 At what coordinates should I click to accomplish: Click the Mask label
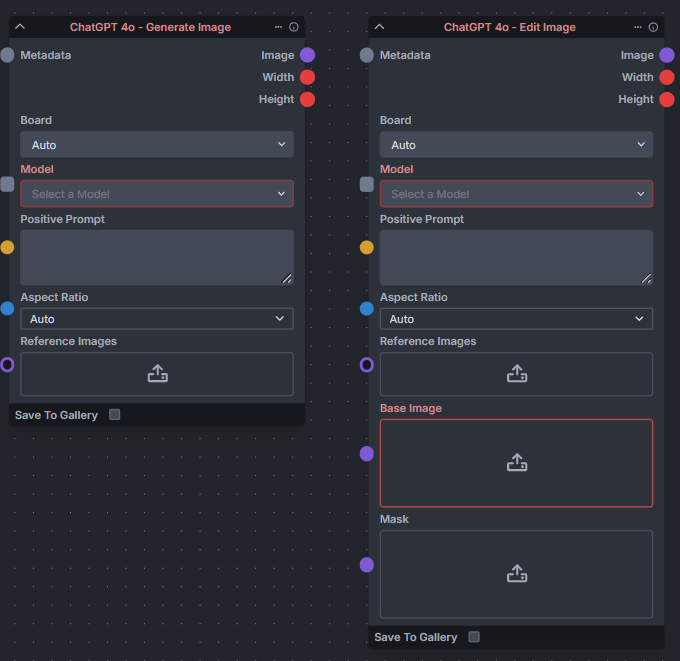(x=394, y=519)
